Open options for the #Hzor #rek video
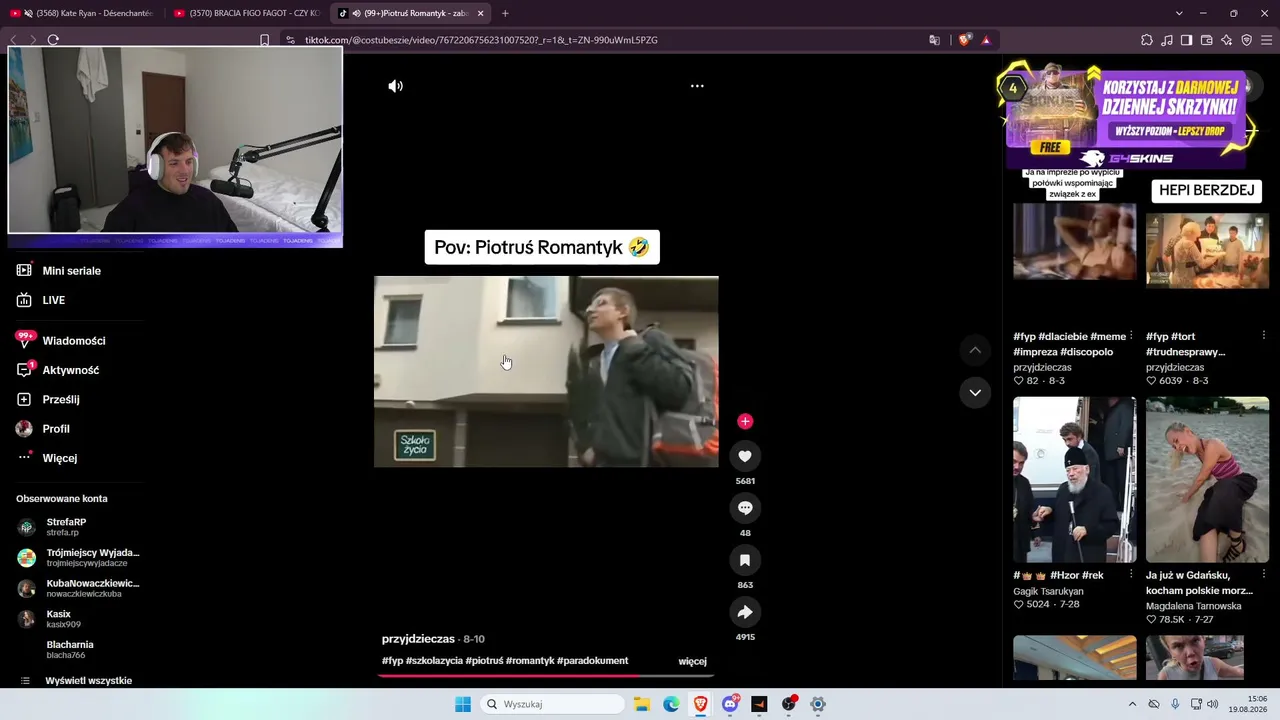Image resolution: width=1280 pixels, height=720 pixels. pos(1131,575)
